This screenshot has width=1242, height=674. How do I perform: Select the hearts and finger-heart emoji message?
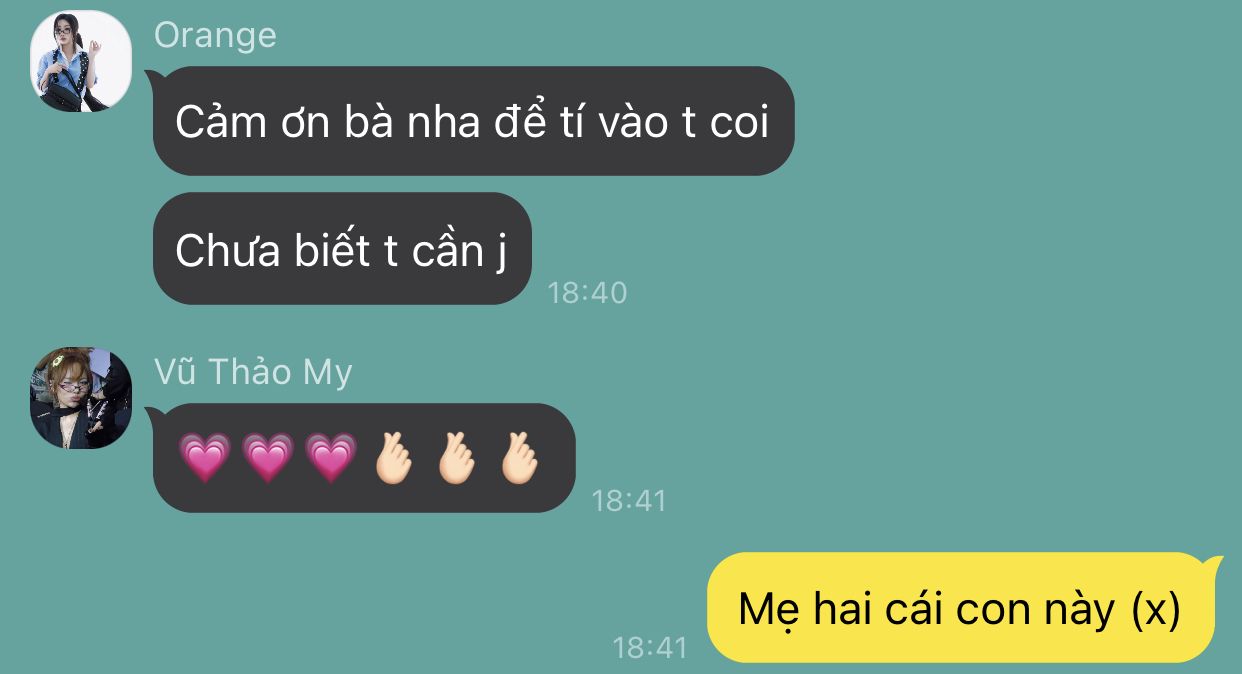click(363, 458)
